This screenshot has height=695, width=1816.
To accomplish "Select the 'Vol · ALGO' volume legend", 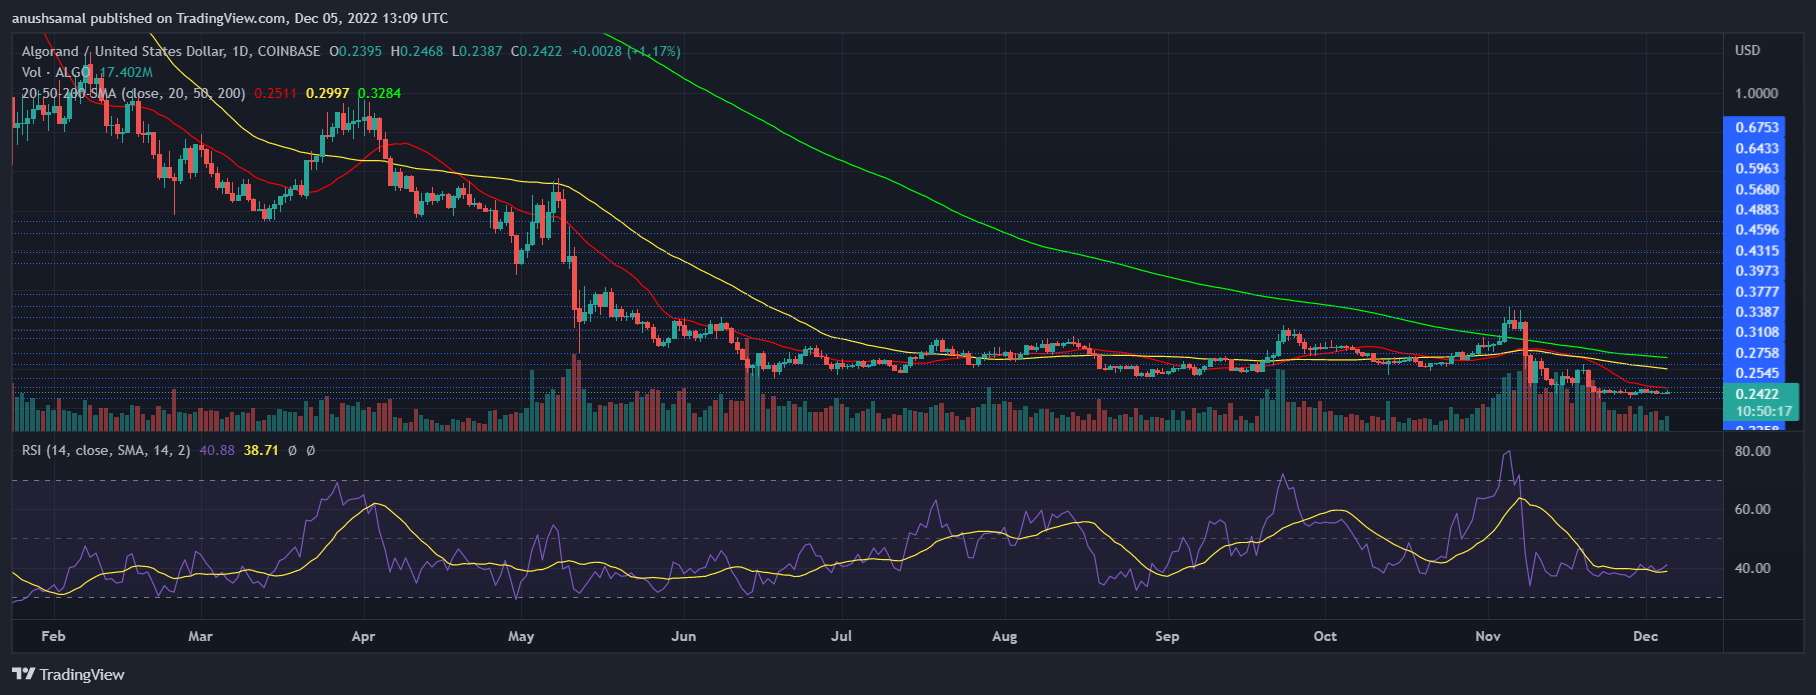I will 56,72.
